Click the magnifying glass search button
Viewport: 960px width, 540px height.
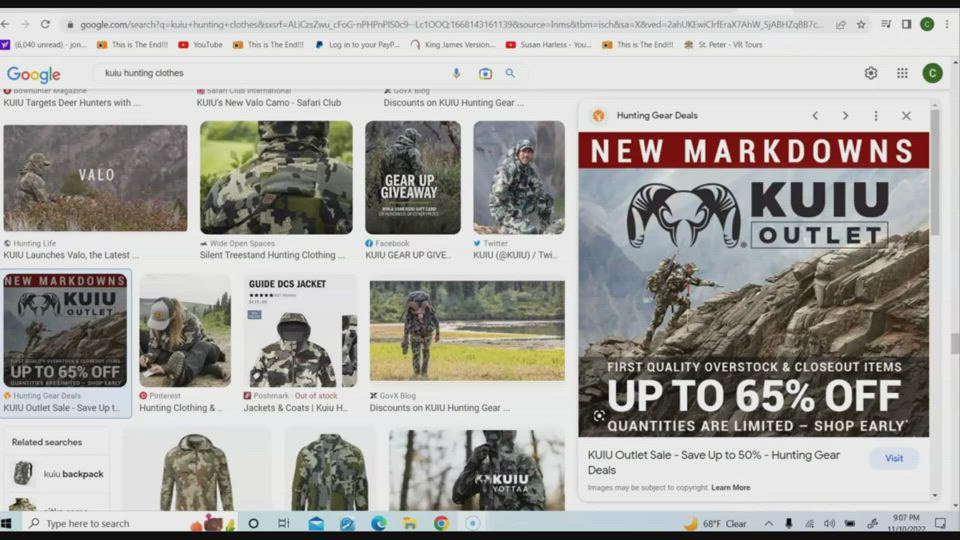[510, 73]
